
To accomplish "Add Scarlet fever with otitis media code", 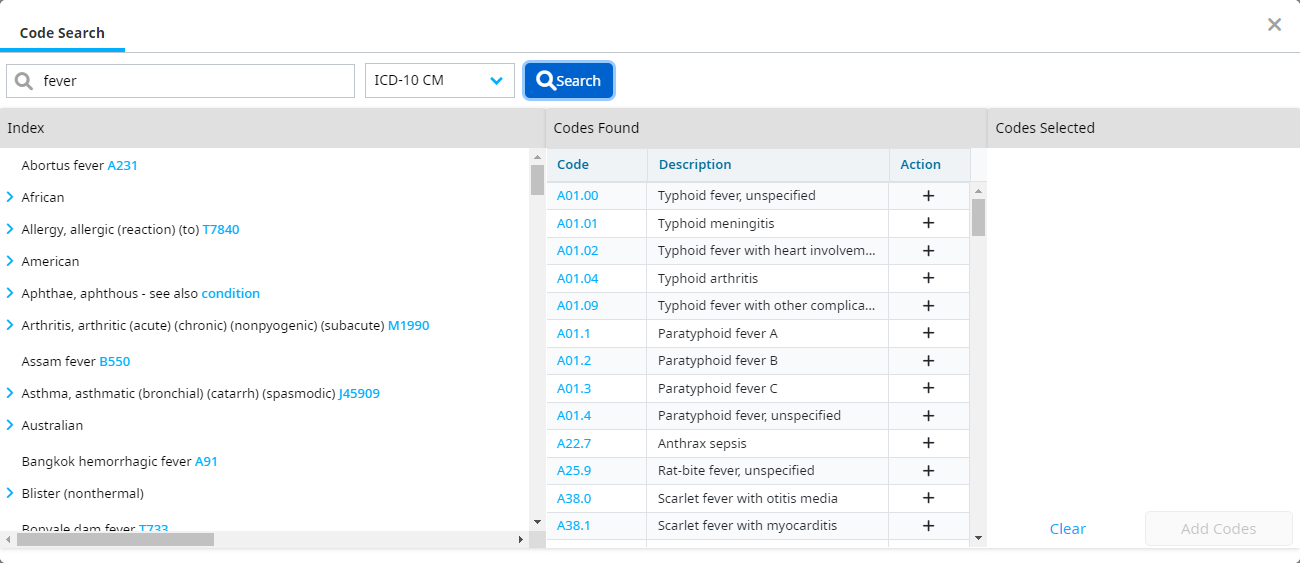I will (928, 498).
